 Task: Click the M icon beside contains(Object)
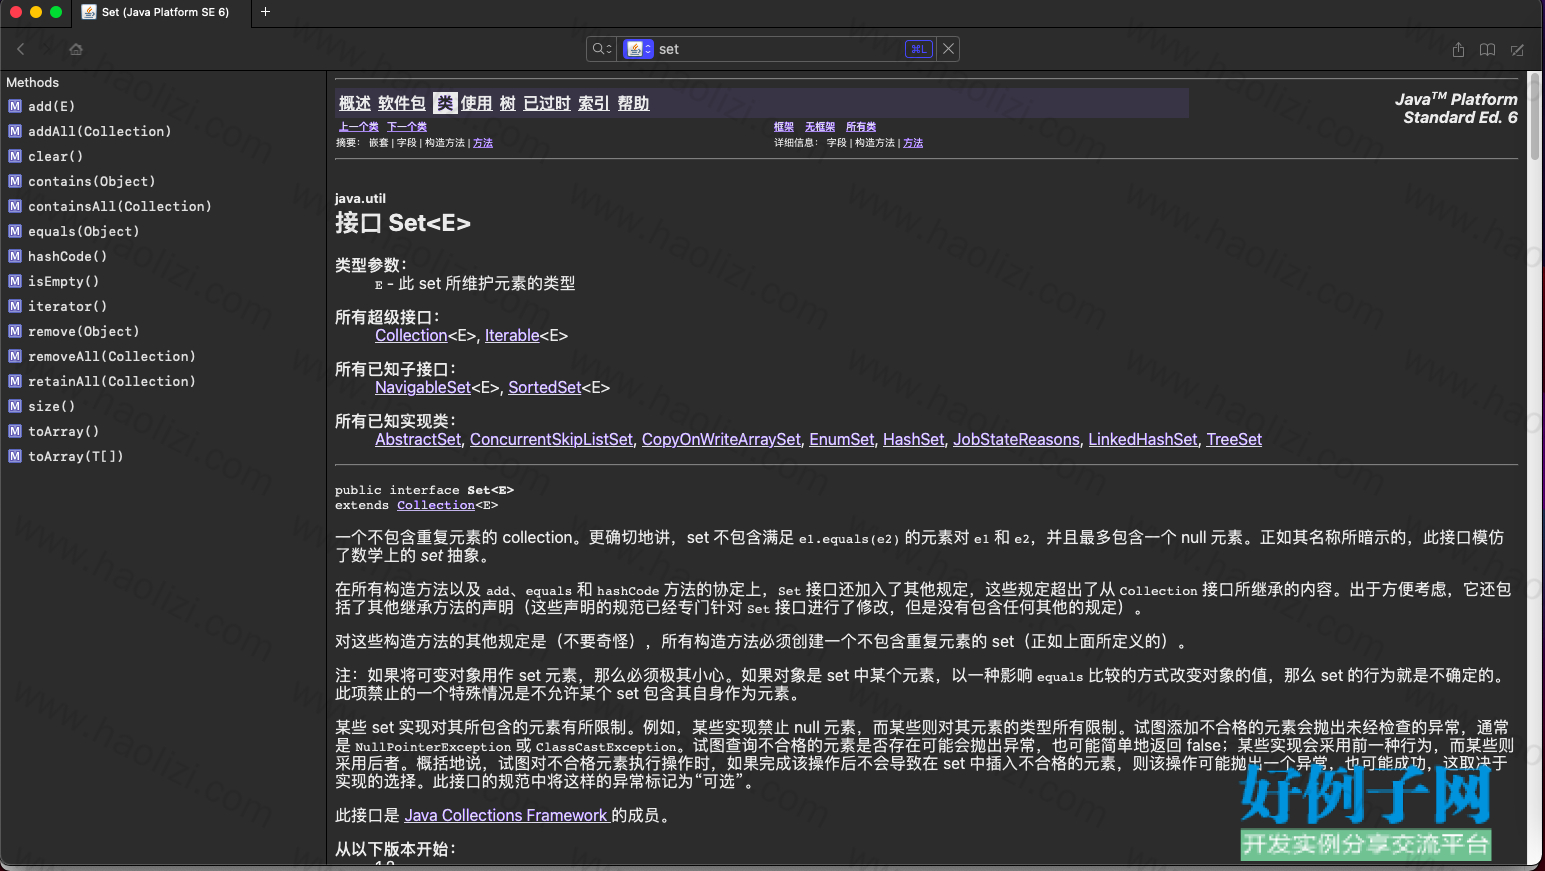click(15, 181)
